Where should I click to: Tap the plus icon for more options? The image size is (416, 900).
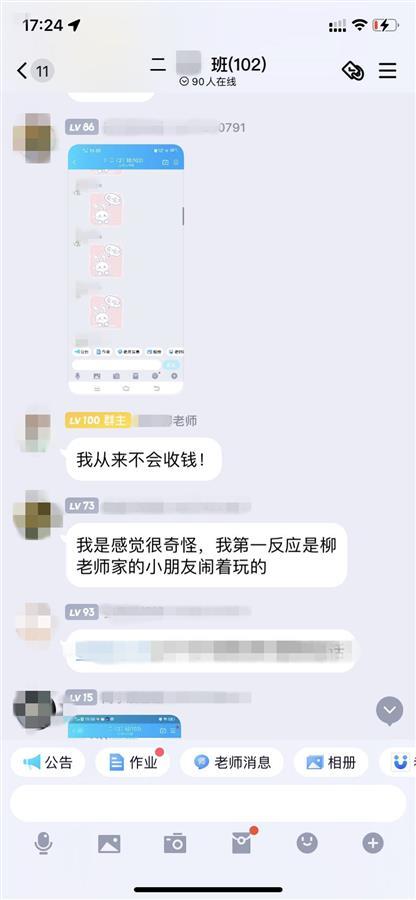[x=373, y=843]
